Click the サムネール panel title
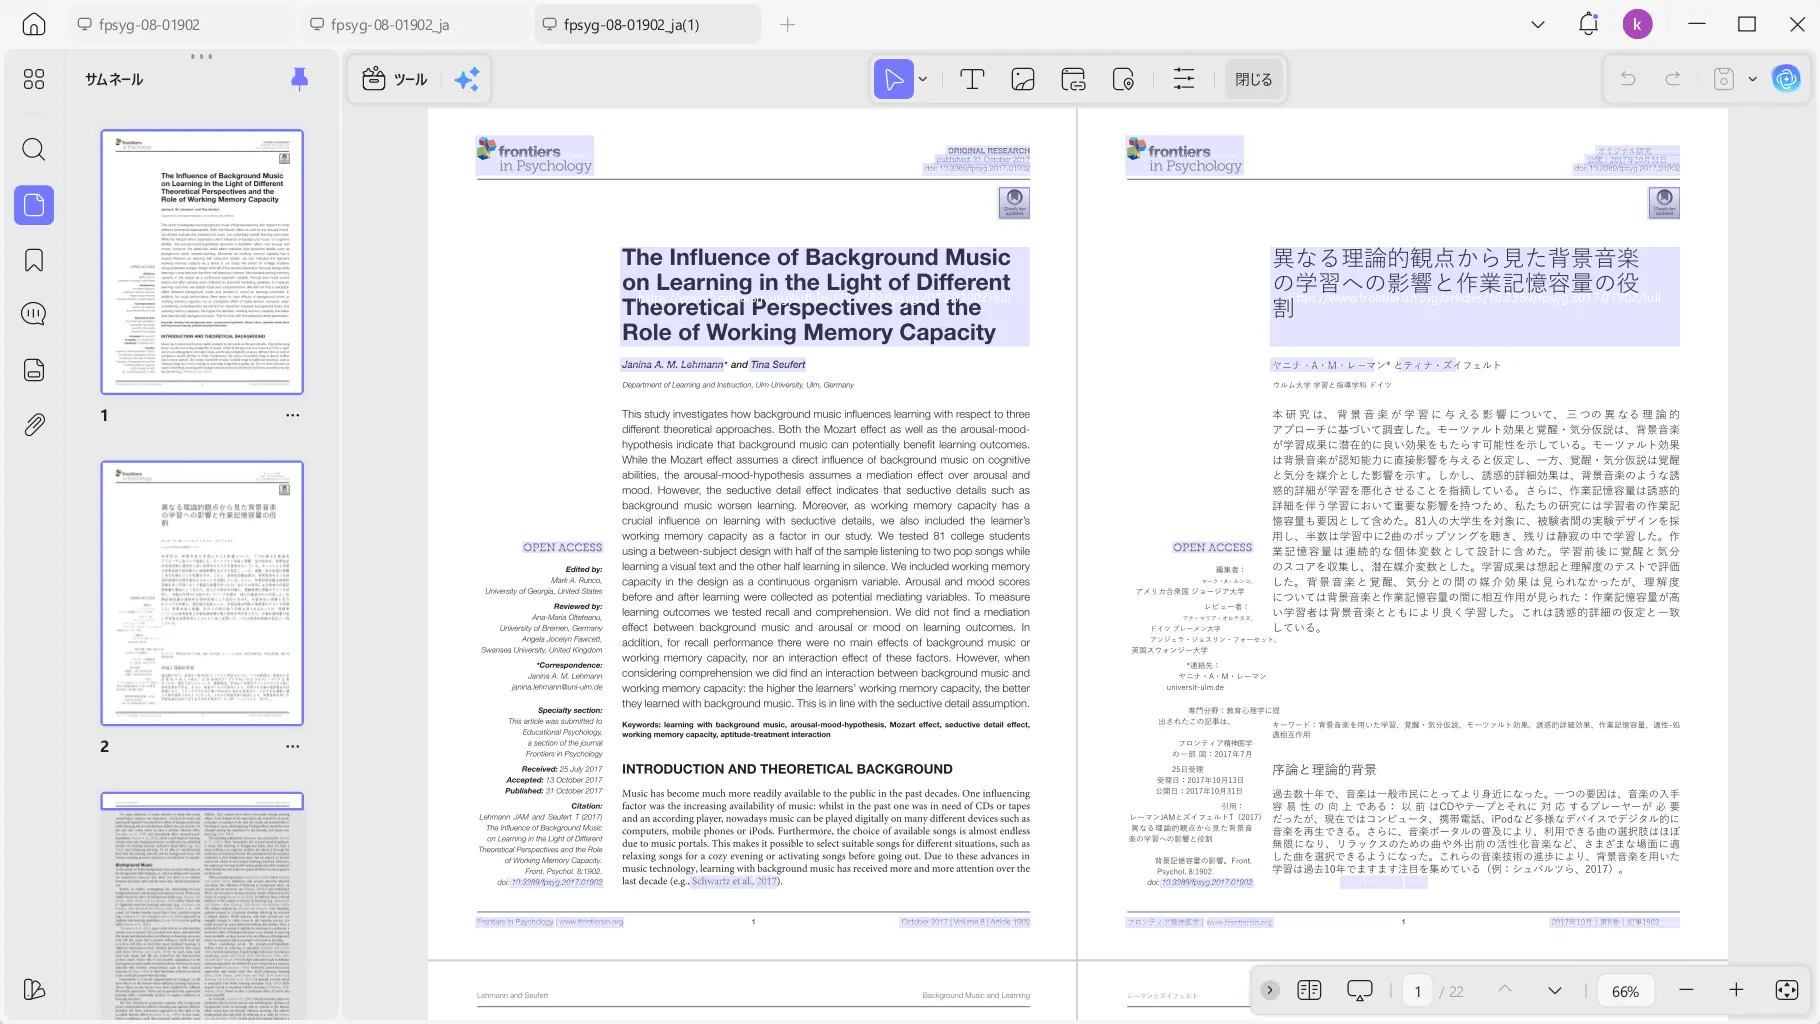1820x1024 pixels. coord(114,79)
